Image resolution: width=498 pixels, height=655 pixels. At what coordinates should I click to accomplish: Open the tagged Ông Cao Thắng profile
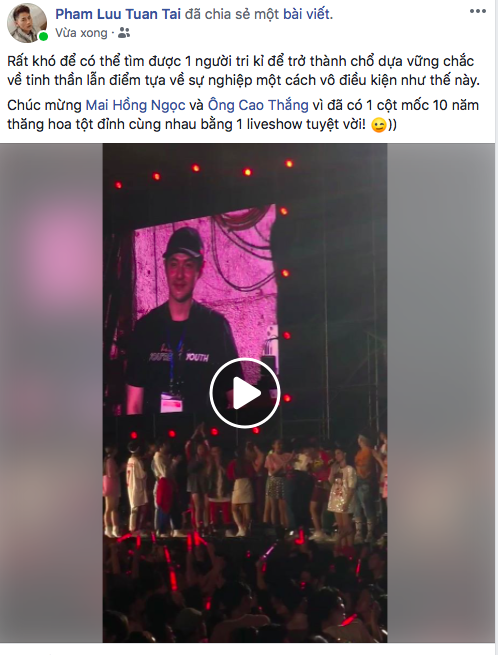[258, 105]
